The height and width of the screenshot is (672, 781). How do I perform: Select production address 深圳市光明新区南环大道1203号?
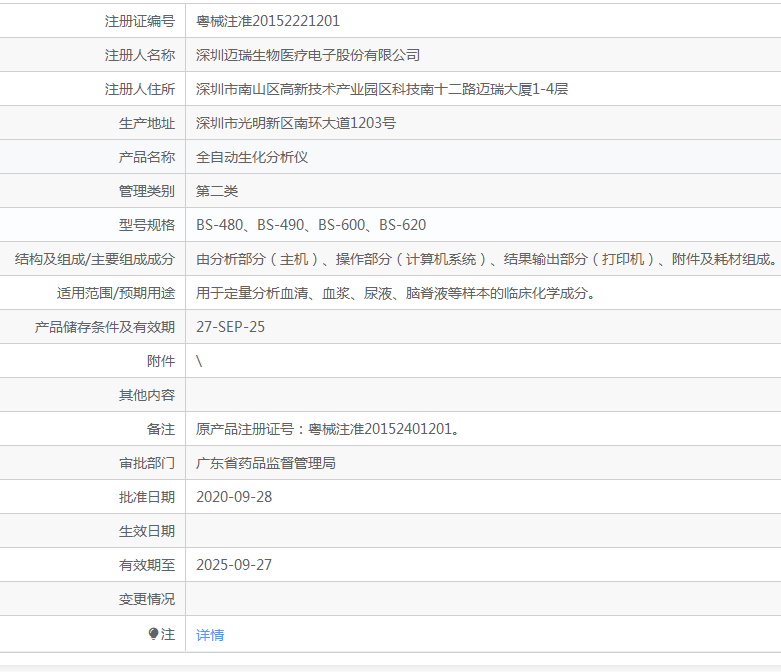coord(296,123)
